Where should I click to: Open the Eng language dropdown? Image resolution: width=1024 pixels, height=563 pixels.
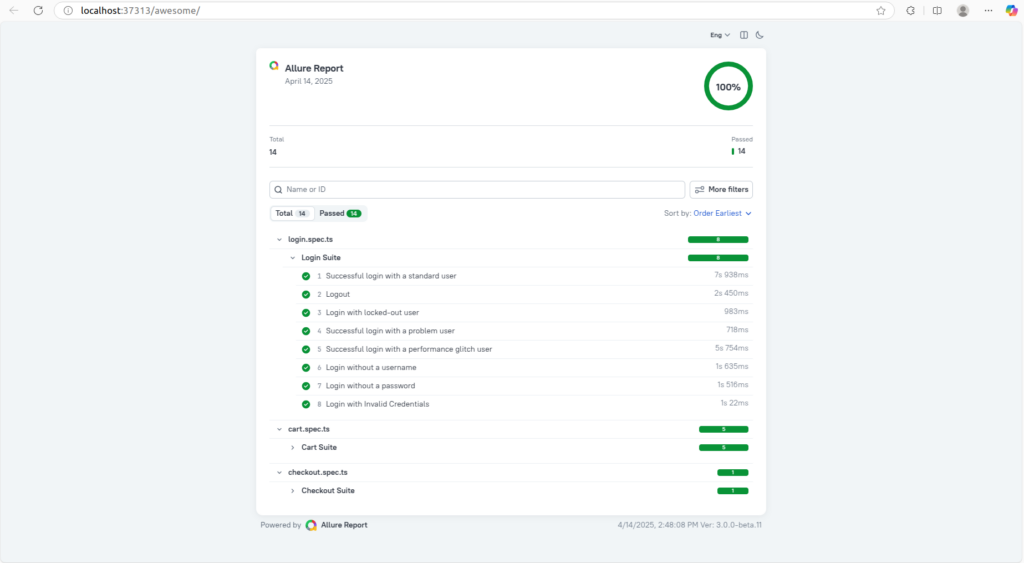click(720, 35)
